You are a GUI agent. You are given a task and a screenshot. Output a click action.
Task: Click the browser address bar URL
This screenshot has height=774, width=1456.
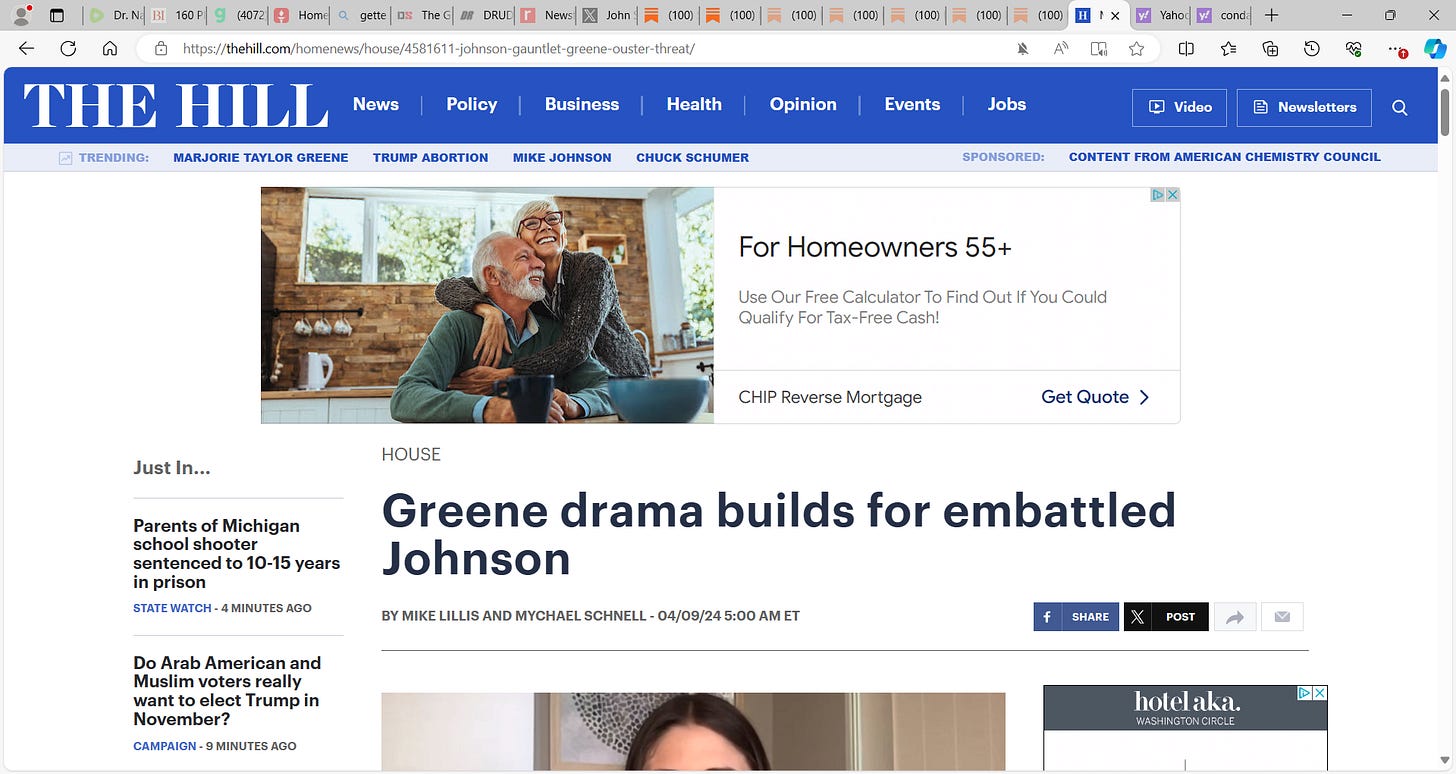(x=439, y=48)
